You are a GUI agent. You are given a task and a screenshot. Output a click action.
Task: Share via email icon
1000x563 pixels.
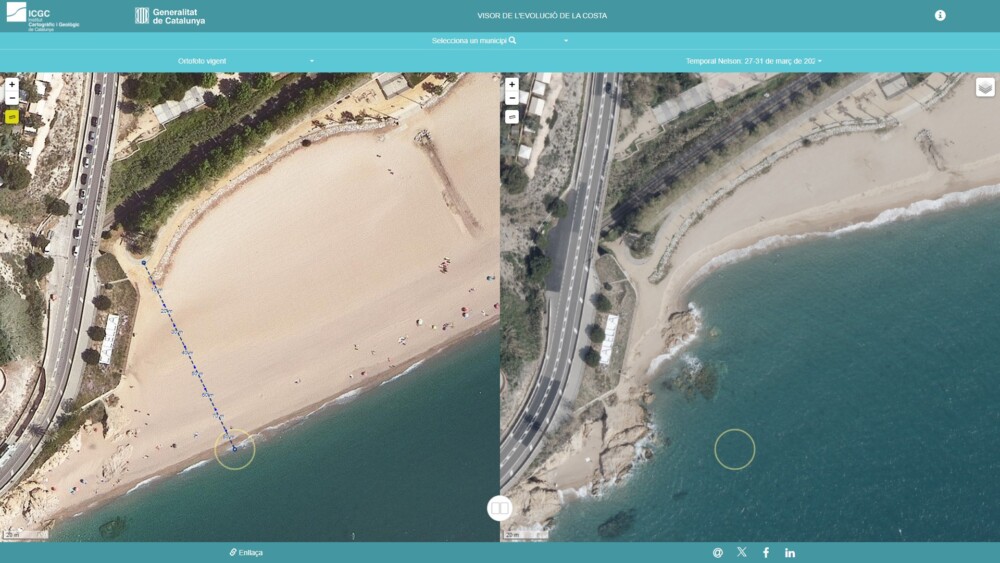(x=717, y=552)
